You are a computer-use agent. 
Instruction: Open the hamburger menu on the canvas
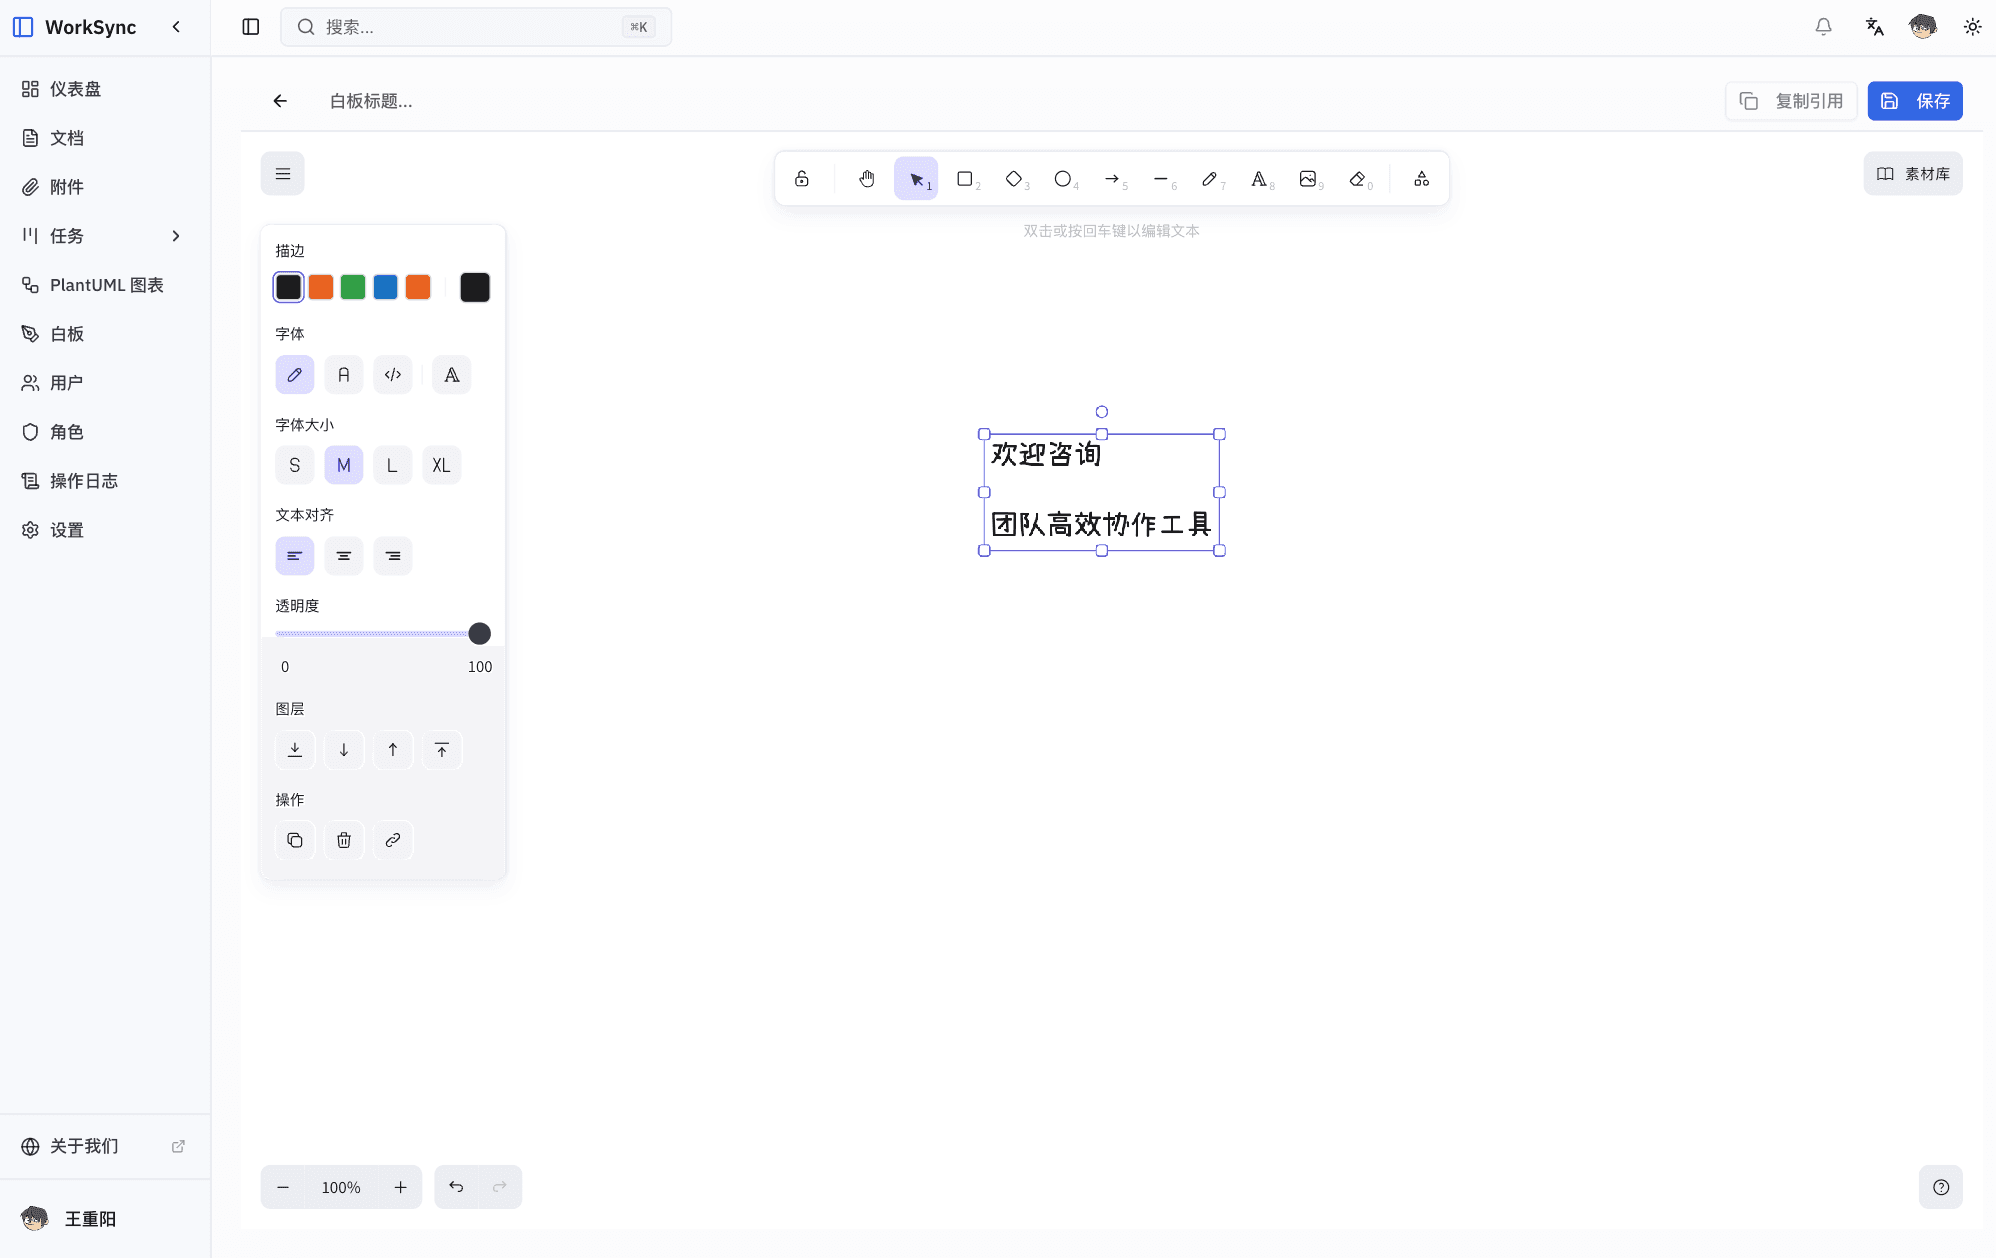(x=283, y=173)
